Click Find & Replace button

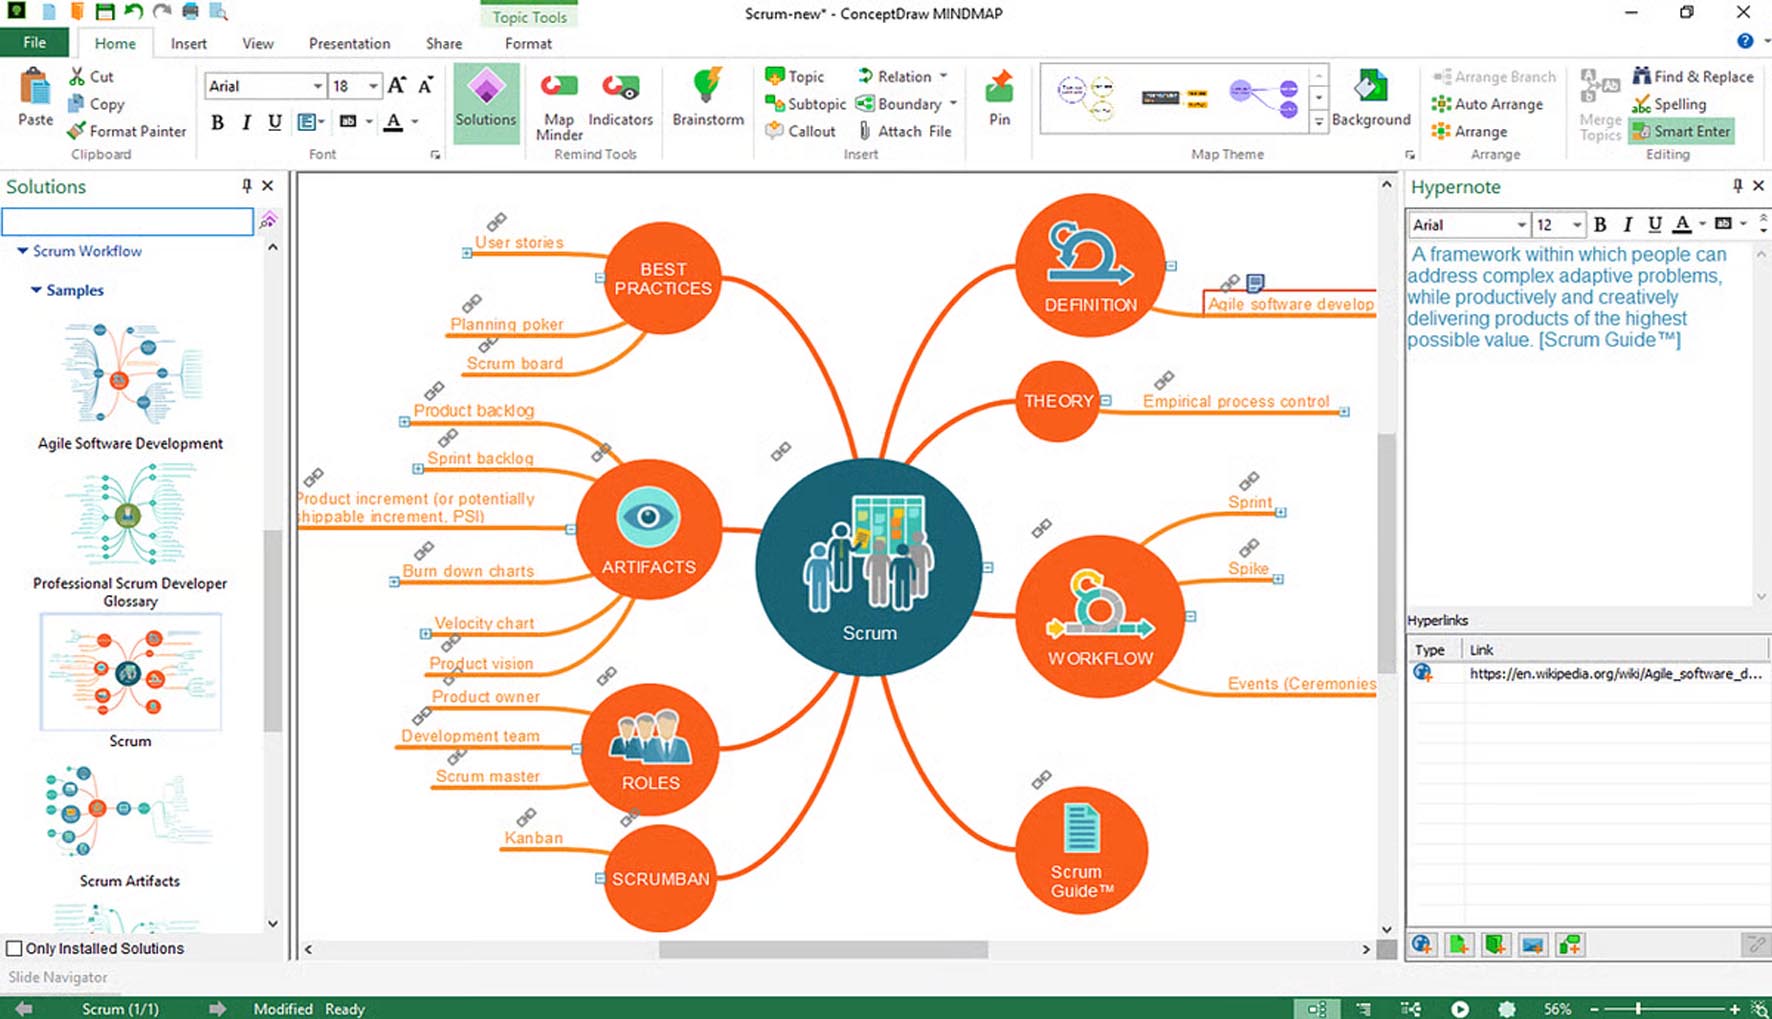(1692, 76)
